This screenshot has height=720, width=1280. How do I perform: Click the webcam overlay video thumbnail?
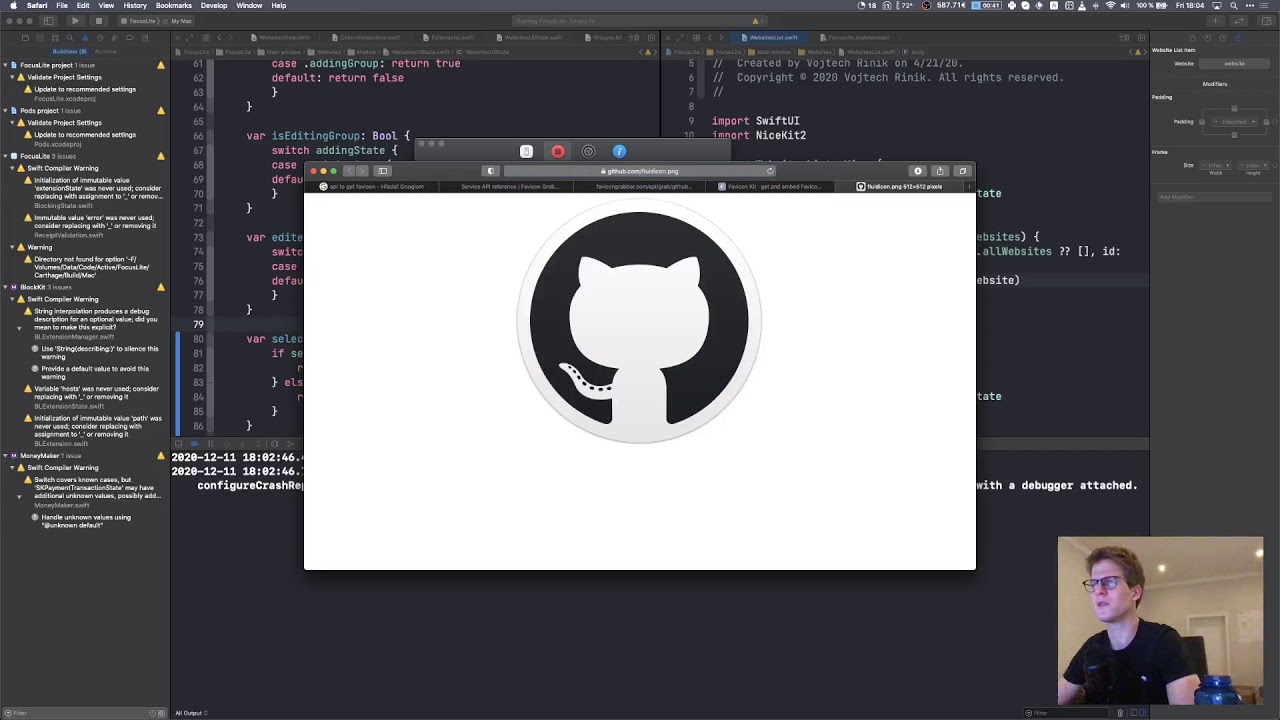click(x=1160, y=621)
